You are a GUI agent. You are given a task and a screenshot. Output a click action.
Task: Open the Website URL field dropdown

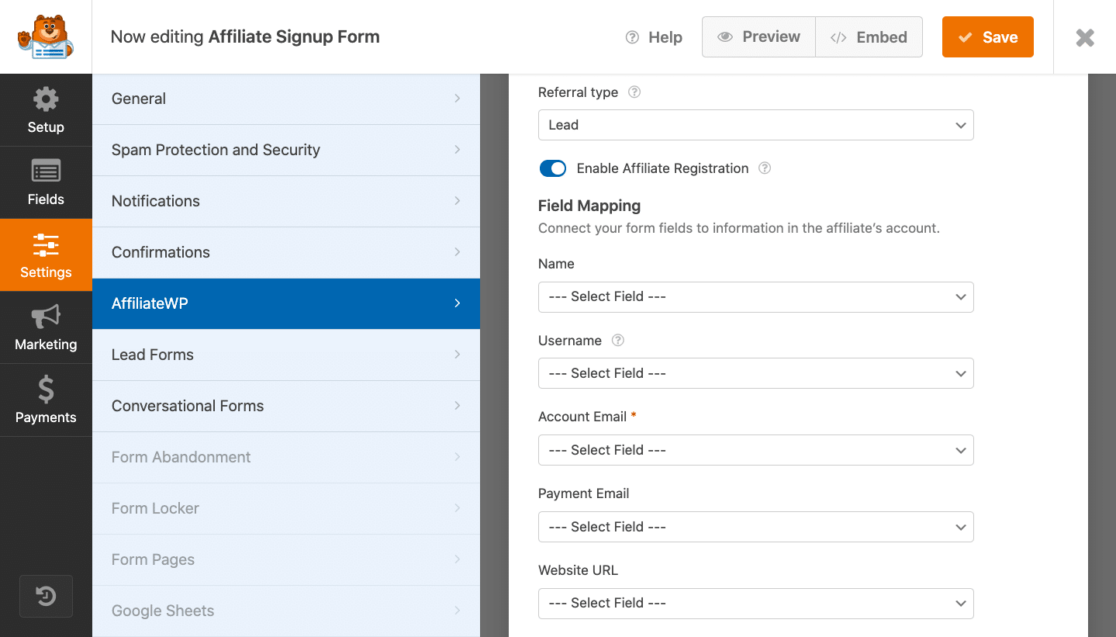pyautogui.click(x=756, y=604)
